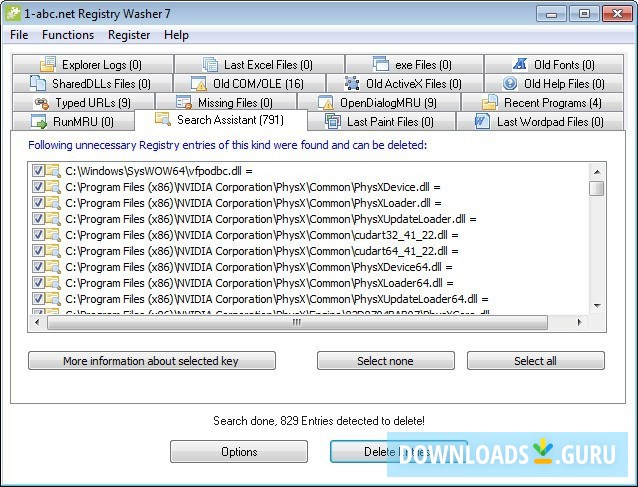This screenshot has height=487, width=638.
Task: Click the Old Help Files question icon
Action: click(509, 83)
